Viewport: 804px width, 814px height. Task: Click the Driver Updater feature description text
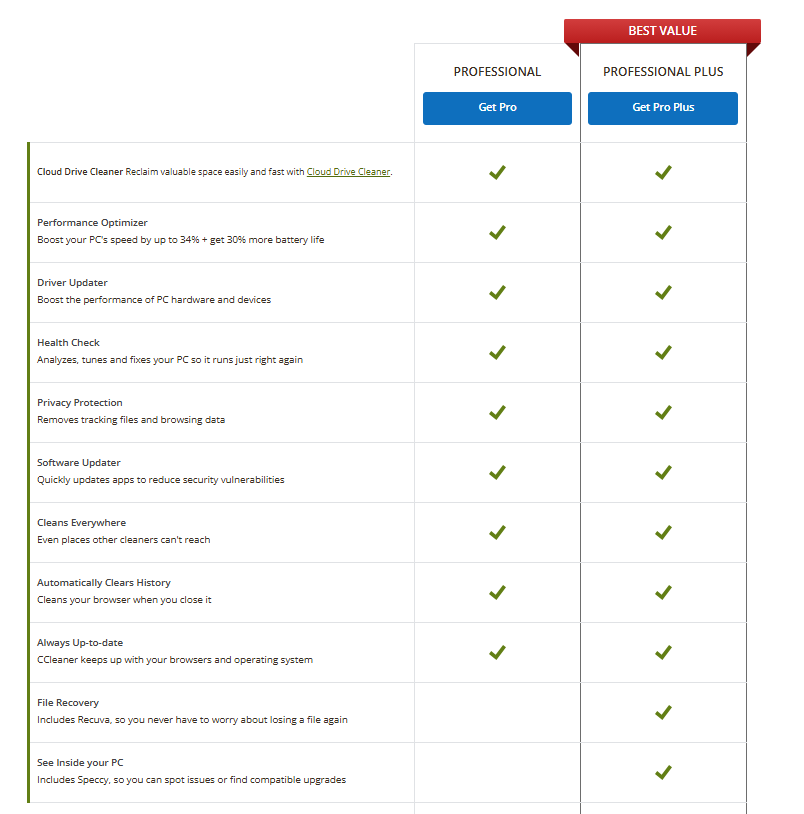tap(154, 300)
